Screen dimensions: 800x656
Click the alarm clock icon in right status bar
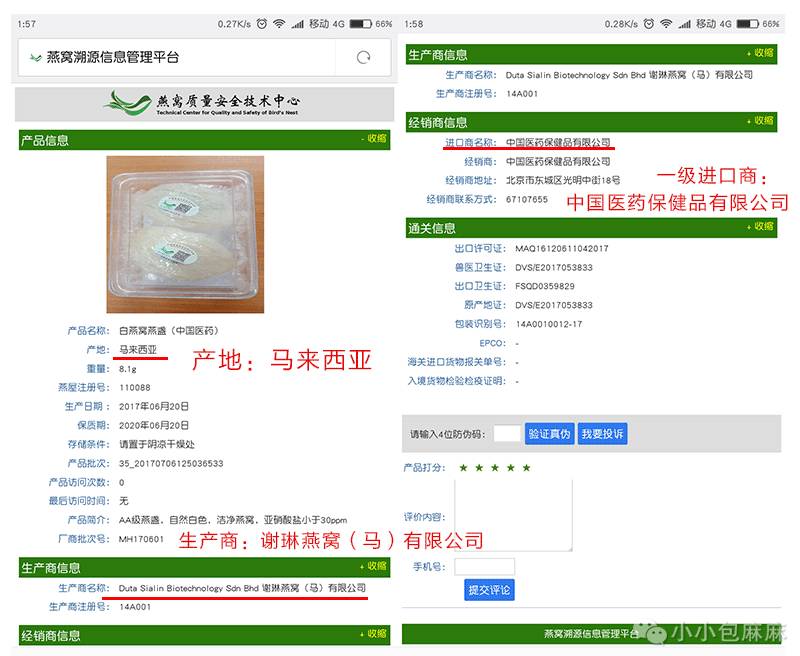(648, 24)
